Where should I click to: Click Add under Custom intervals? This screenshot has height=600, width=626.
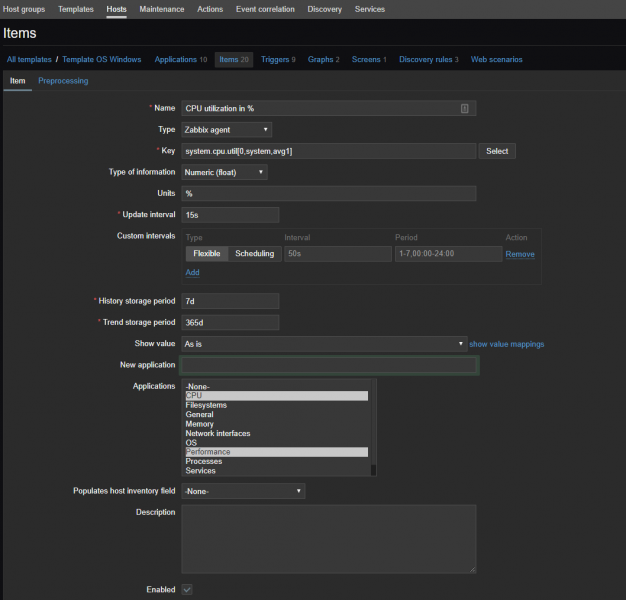pos(192,272)
